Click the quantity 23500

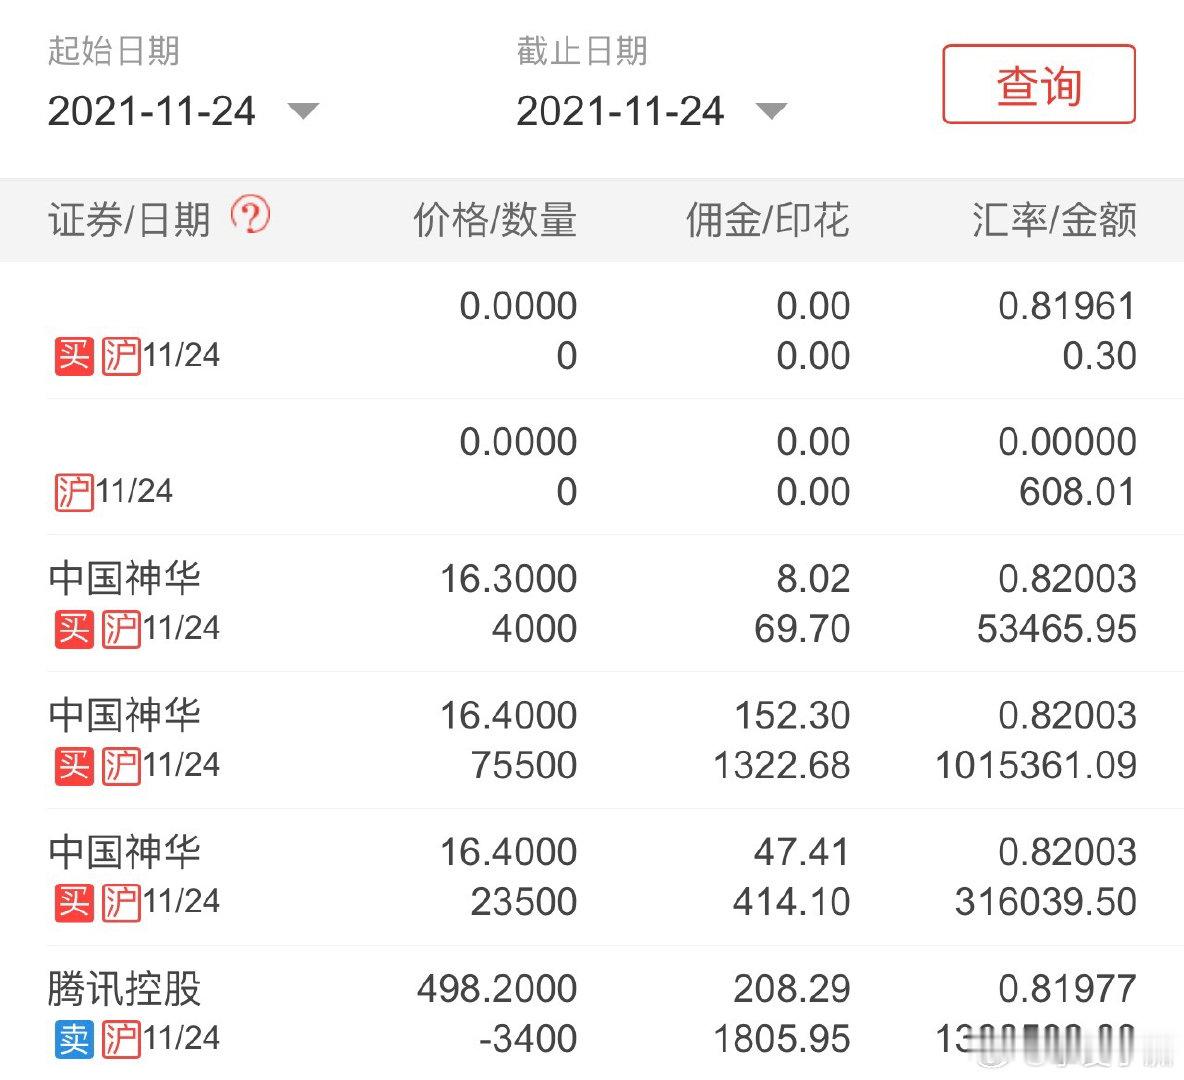[524, 903]
